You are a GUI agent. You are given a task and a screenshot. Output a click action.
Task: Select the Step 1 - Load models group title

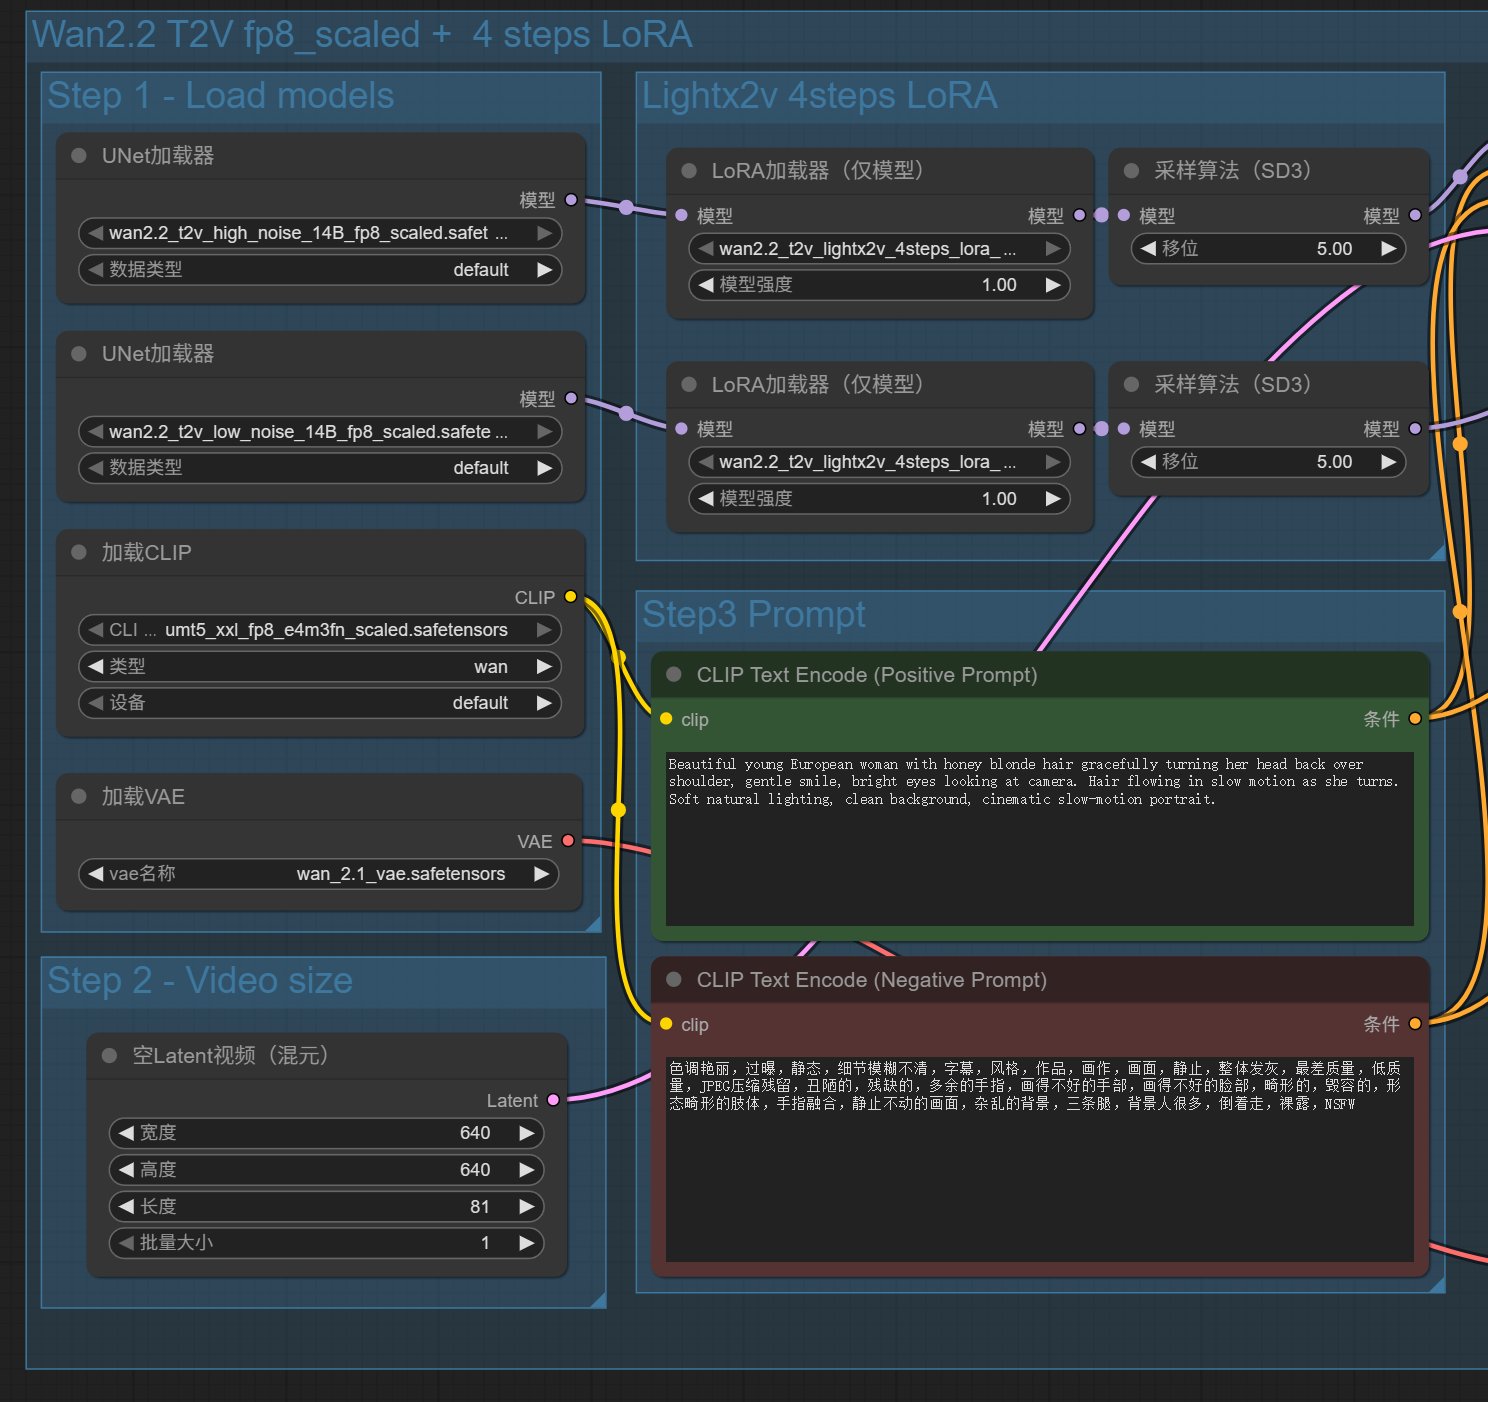[x=220, y=96]
